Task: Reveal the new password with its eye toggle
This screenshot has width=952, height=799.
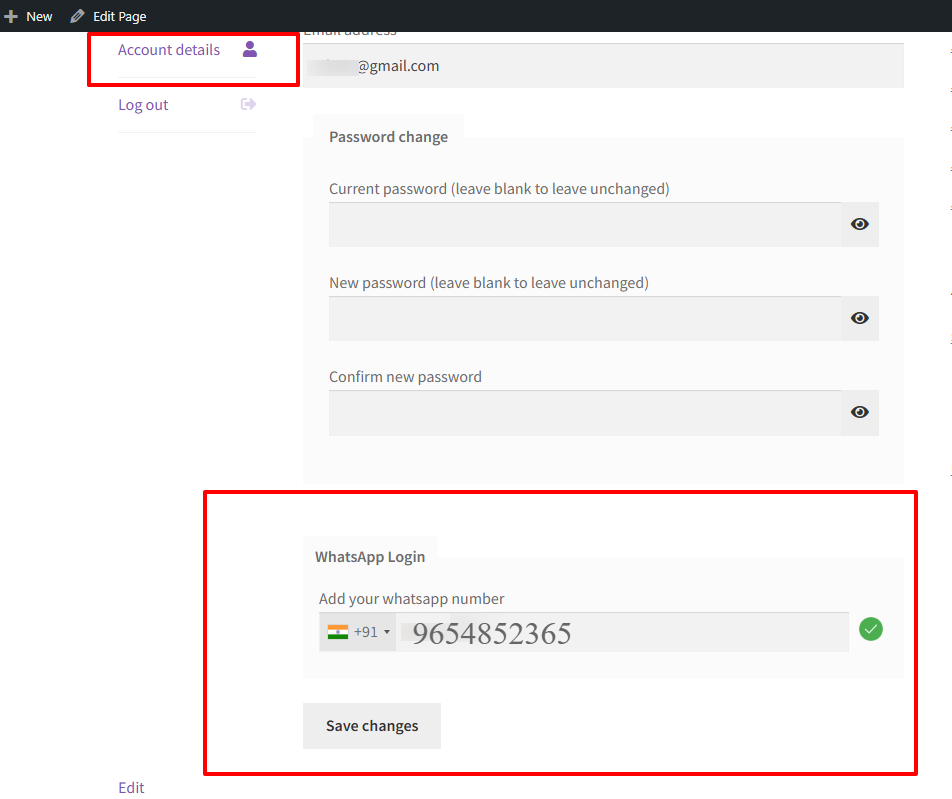Action: pyautogui.click(x=859, y=317)
